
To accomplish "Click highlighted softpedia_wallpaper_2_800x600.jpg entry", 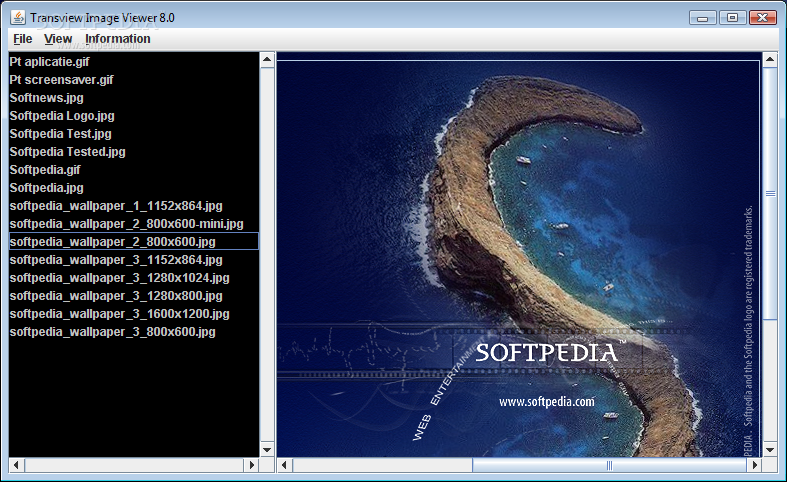I will point(134,242).
